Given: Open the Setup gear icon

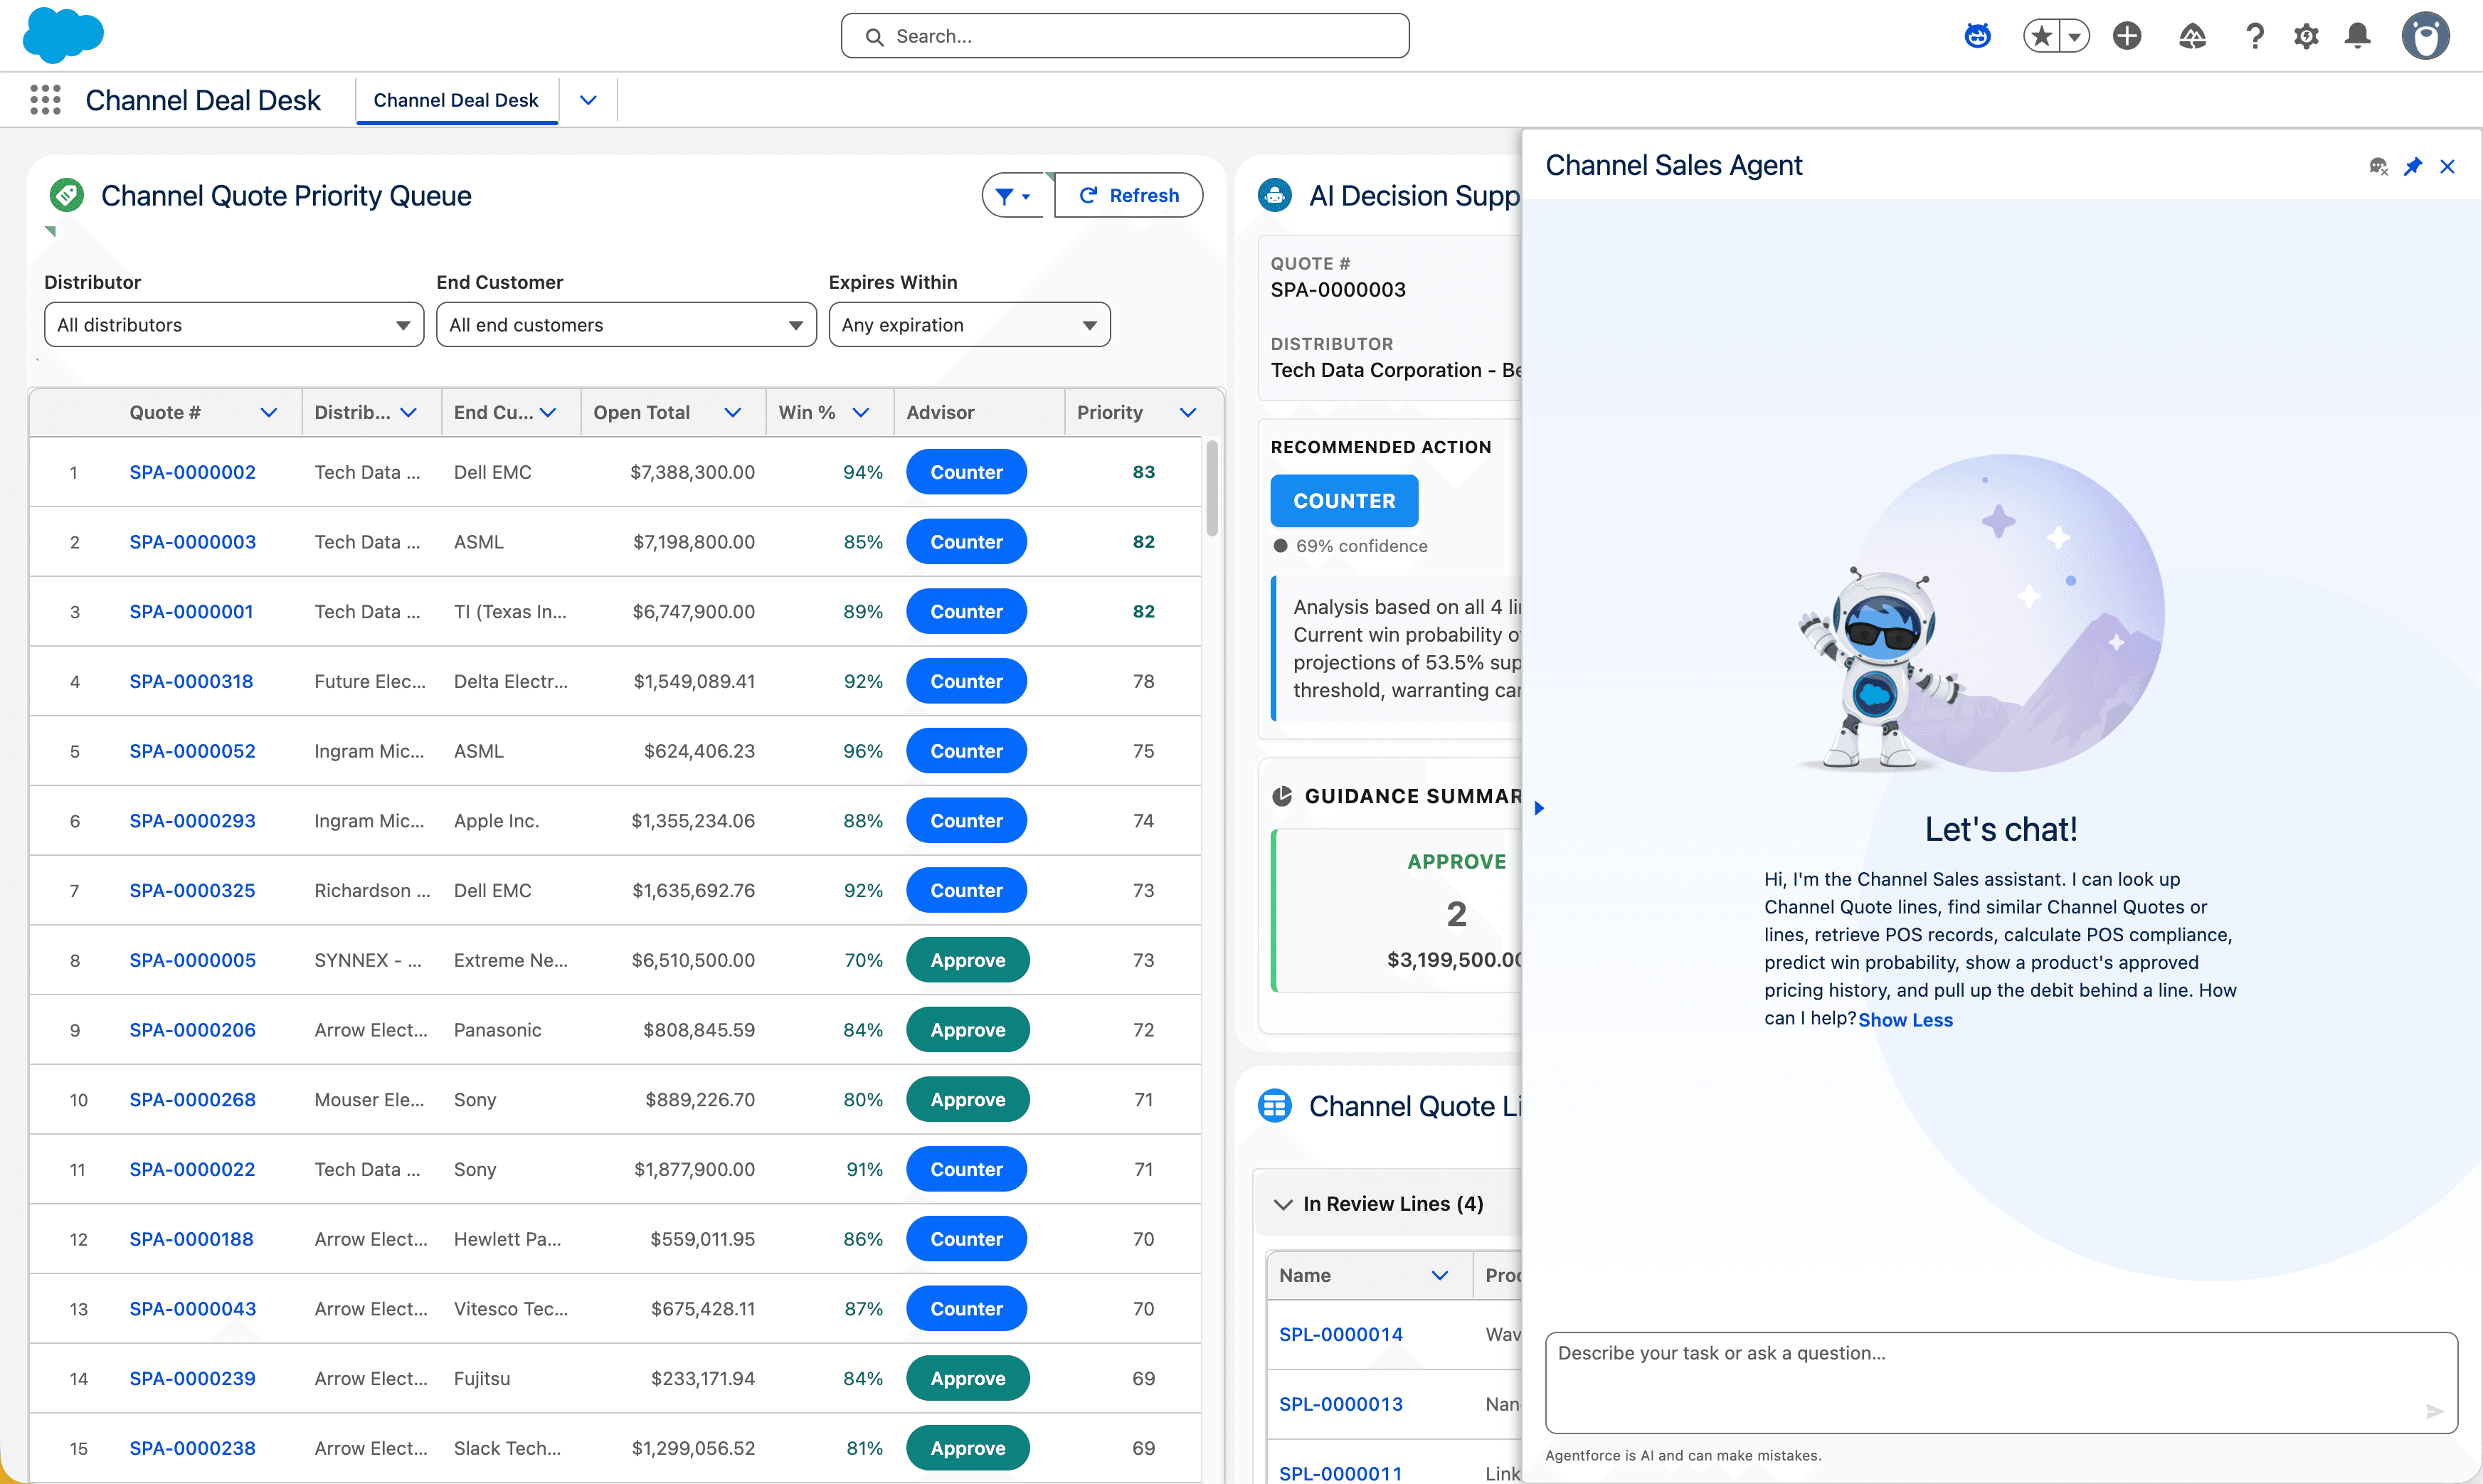Looking at the screenshot, I should point(2306,36).
